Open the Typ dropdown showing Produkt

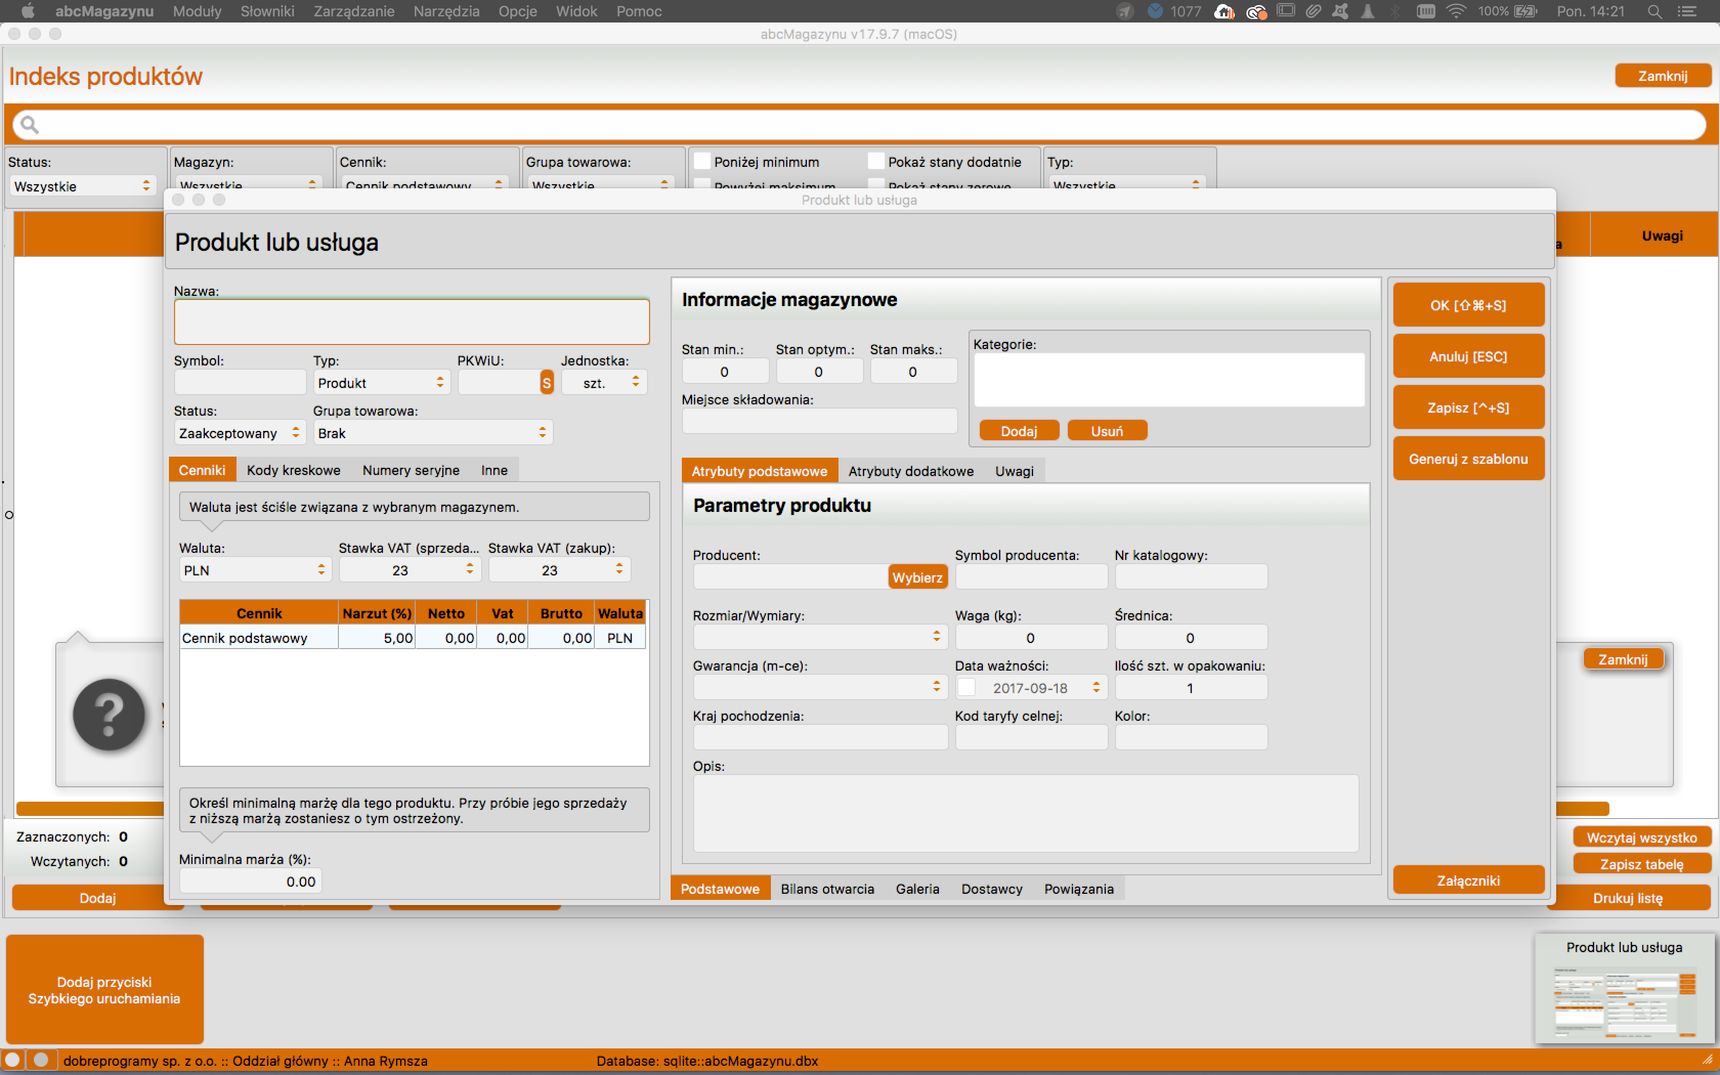[x=380, y=383]
